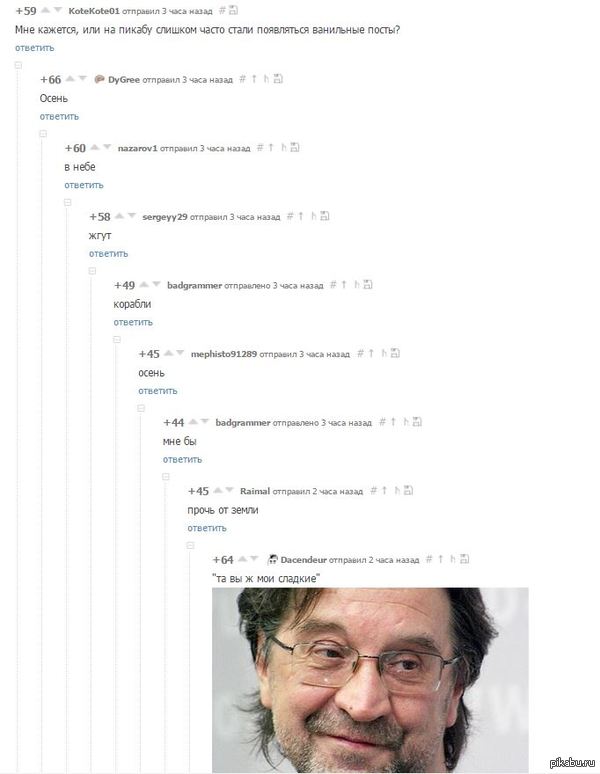Click save icon on KoteKote01's comment
This screenshot has width=600, height=774.
coord(233,10)
